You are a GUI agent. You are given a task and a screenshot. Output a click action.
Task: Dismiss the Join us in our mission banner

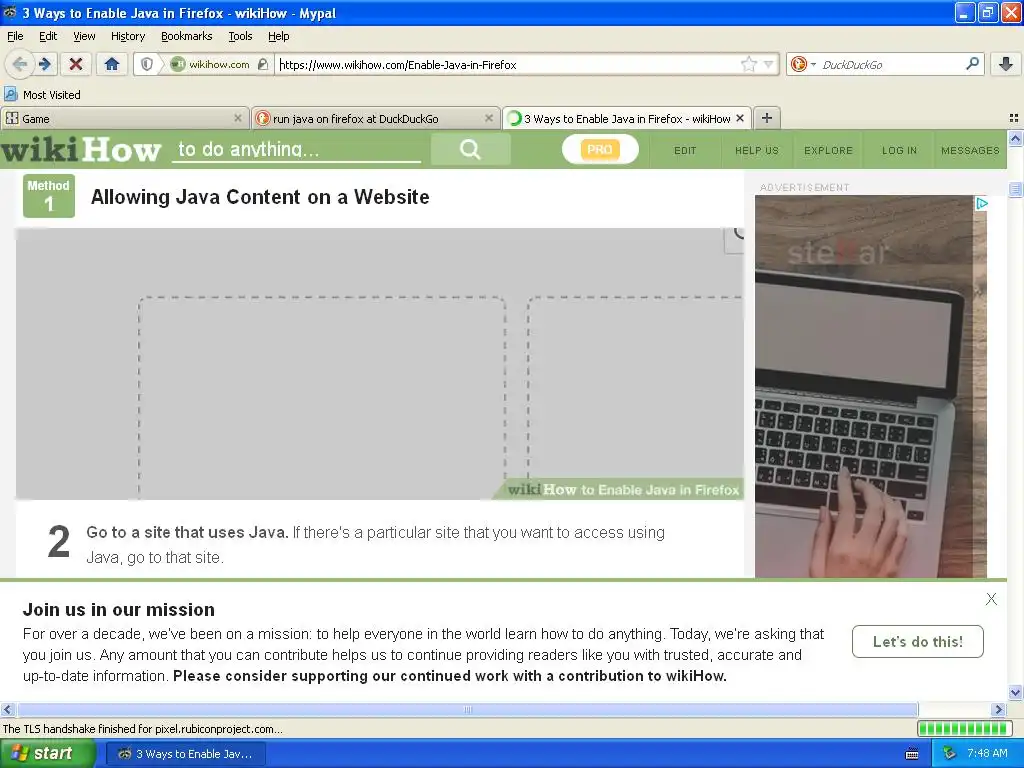click(991, 599)
